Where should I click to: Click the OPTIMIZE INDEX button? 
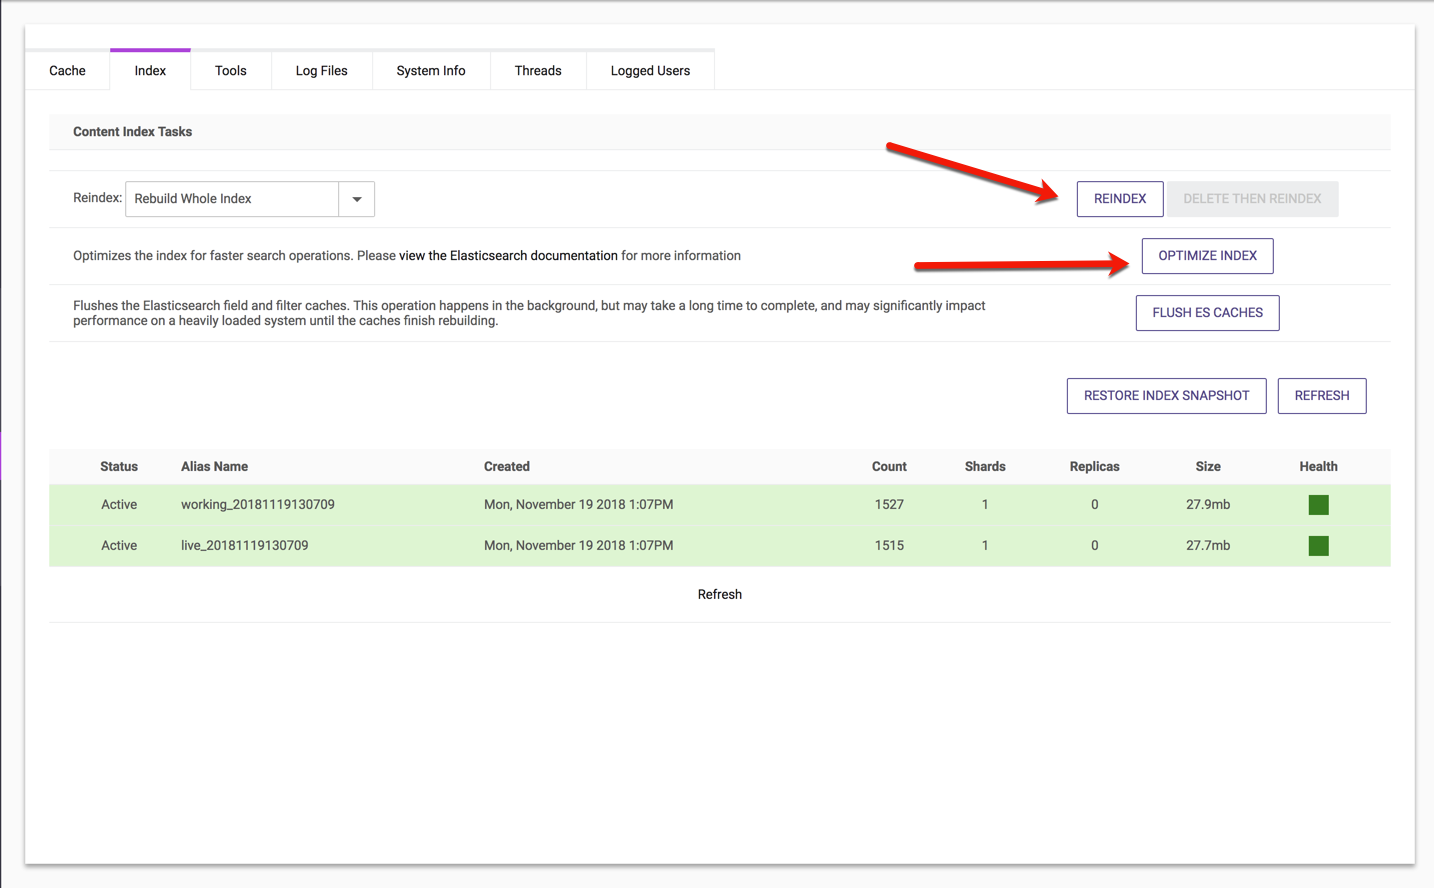[1207, 256]
